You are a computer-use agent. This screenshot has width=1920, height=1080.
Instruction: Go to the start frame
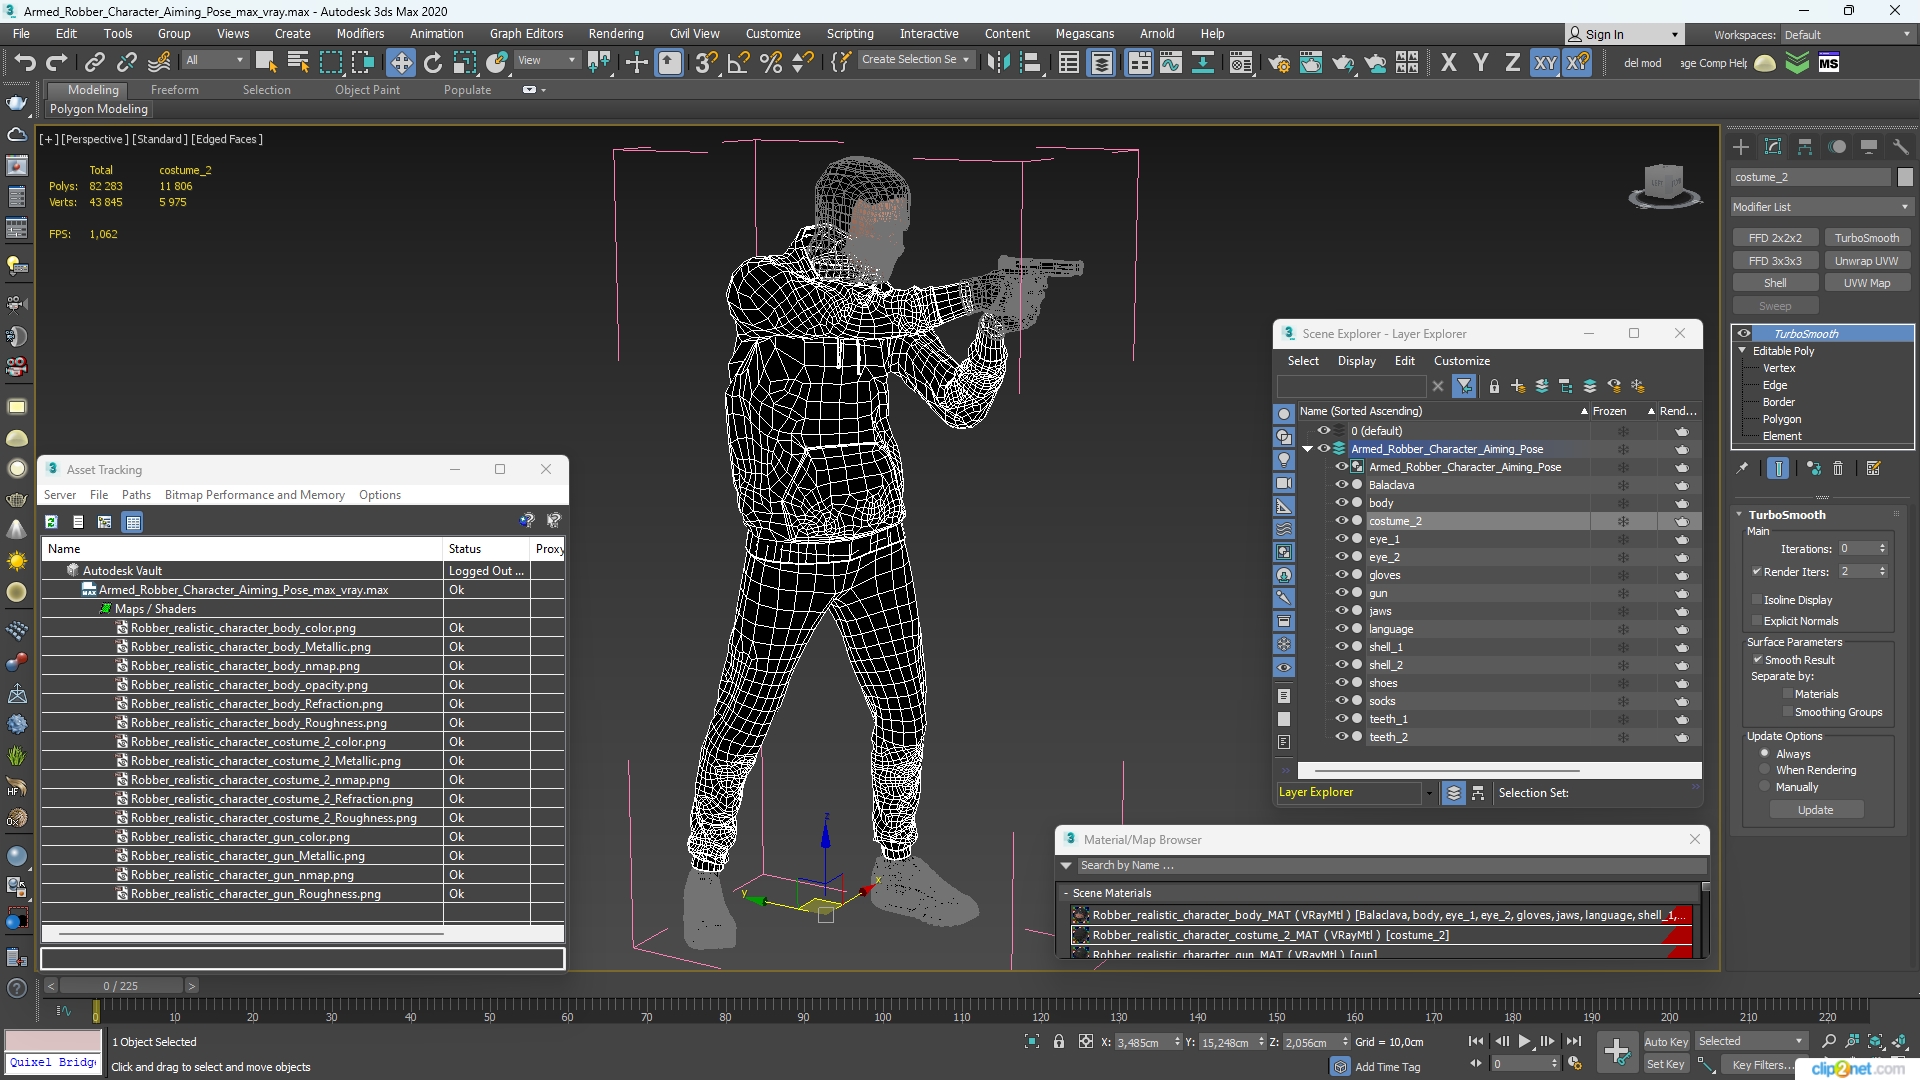pos(1475,1042)
